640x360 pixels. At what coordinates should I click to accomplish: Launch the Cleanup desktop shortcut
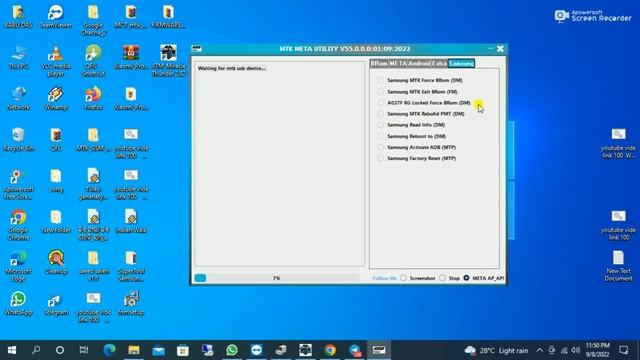(x=56, y=262)
